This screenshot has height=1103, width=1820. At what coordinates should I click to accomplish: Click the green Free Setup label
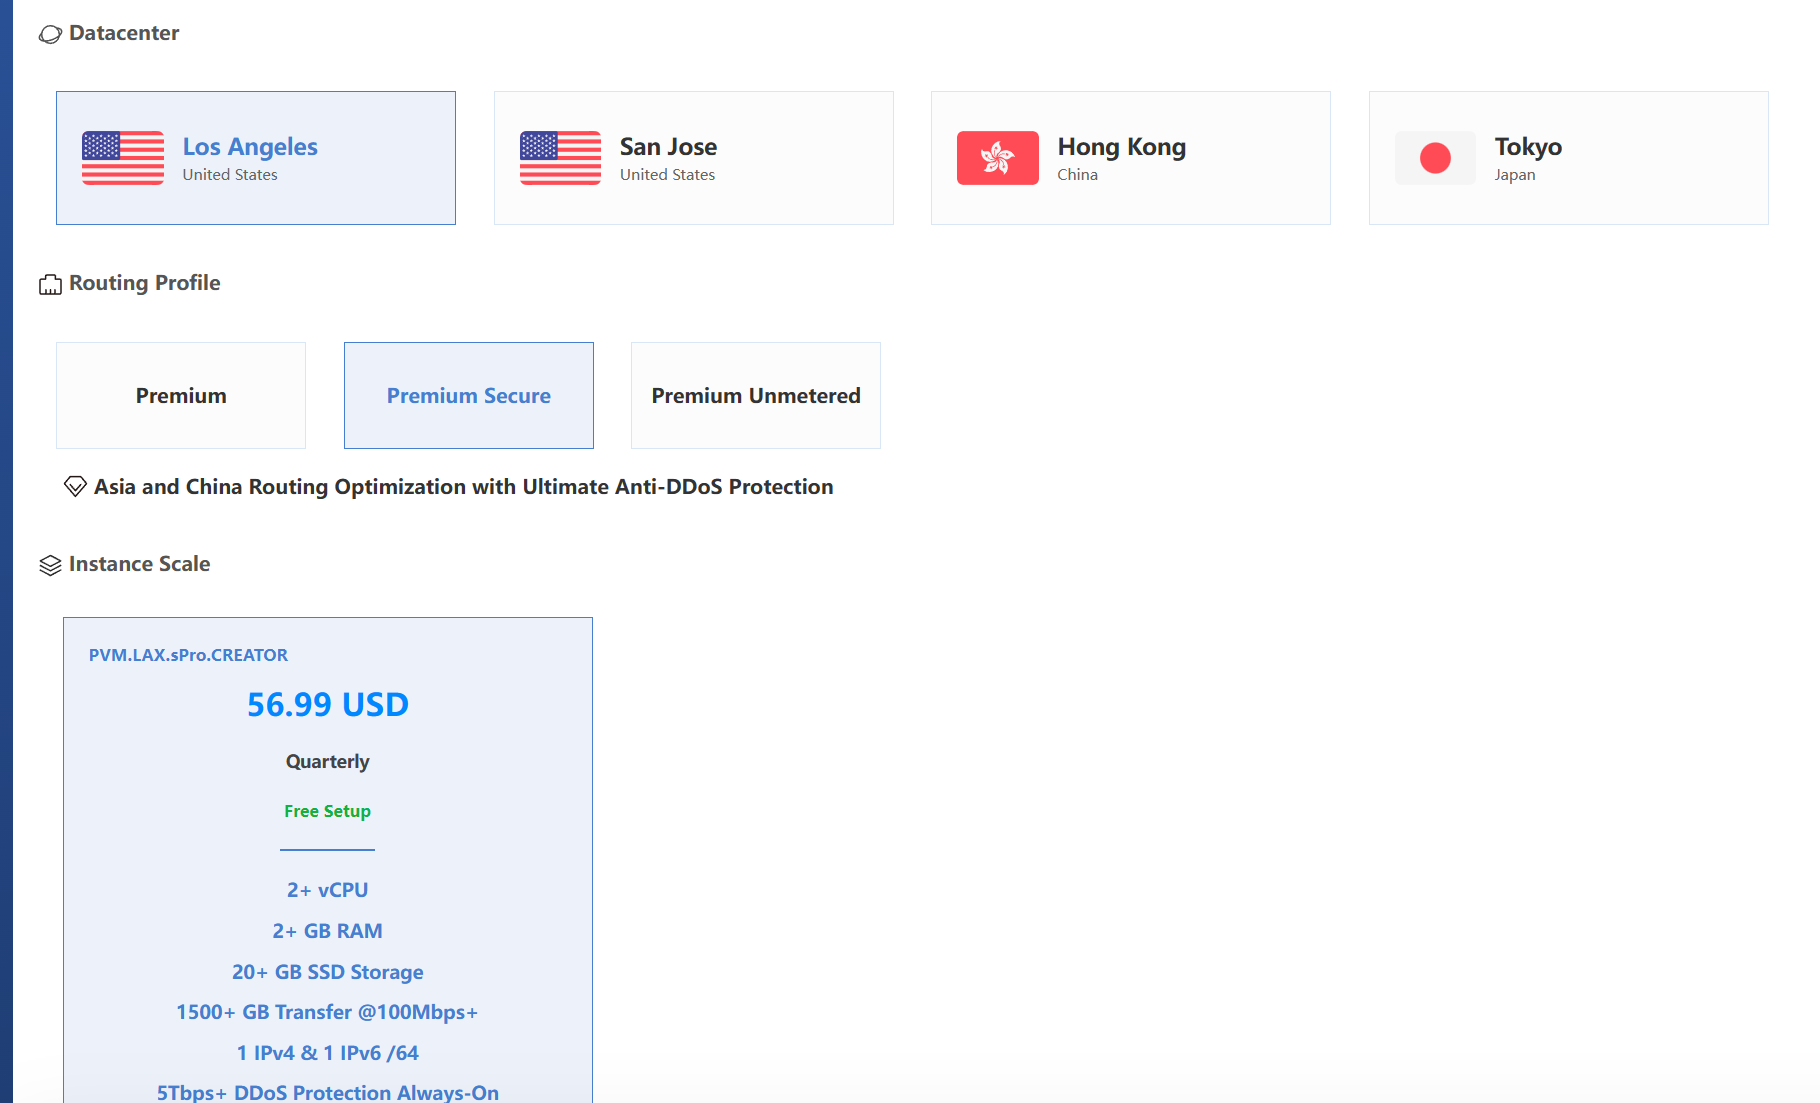[x=327, y=811]
